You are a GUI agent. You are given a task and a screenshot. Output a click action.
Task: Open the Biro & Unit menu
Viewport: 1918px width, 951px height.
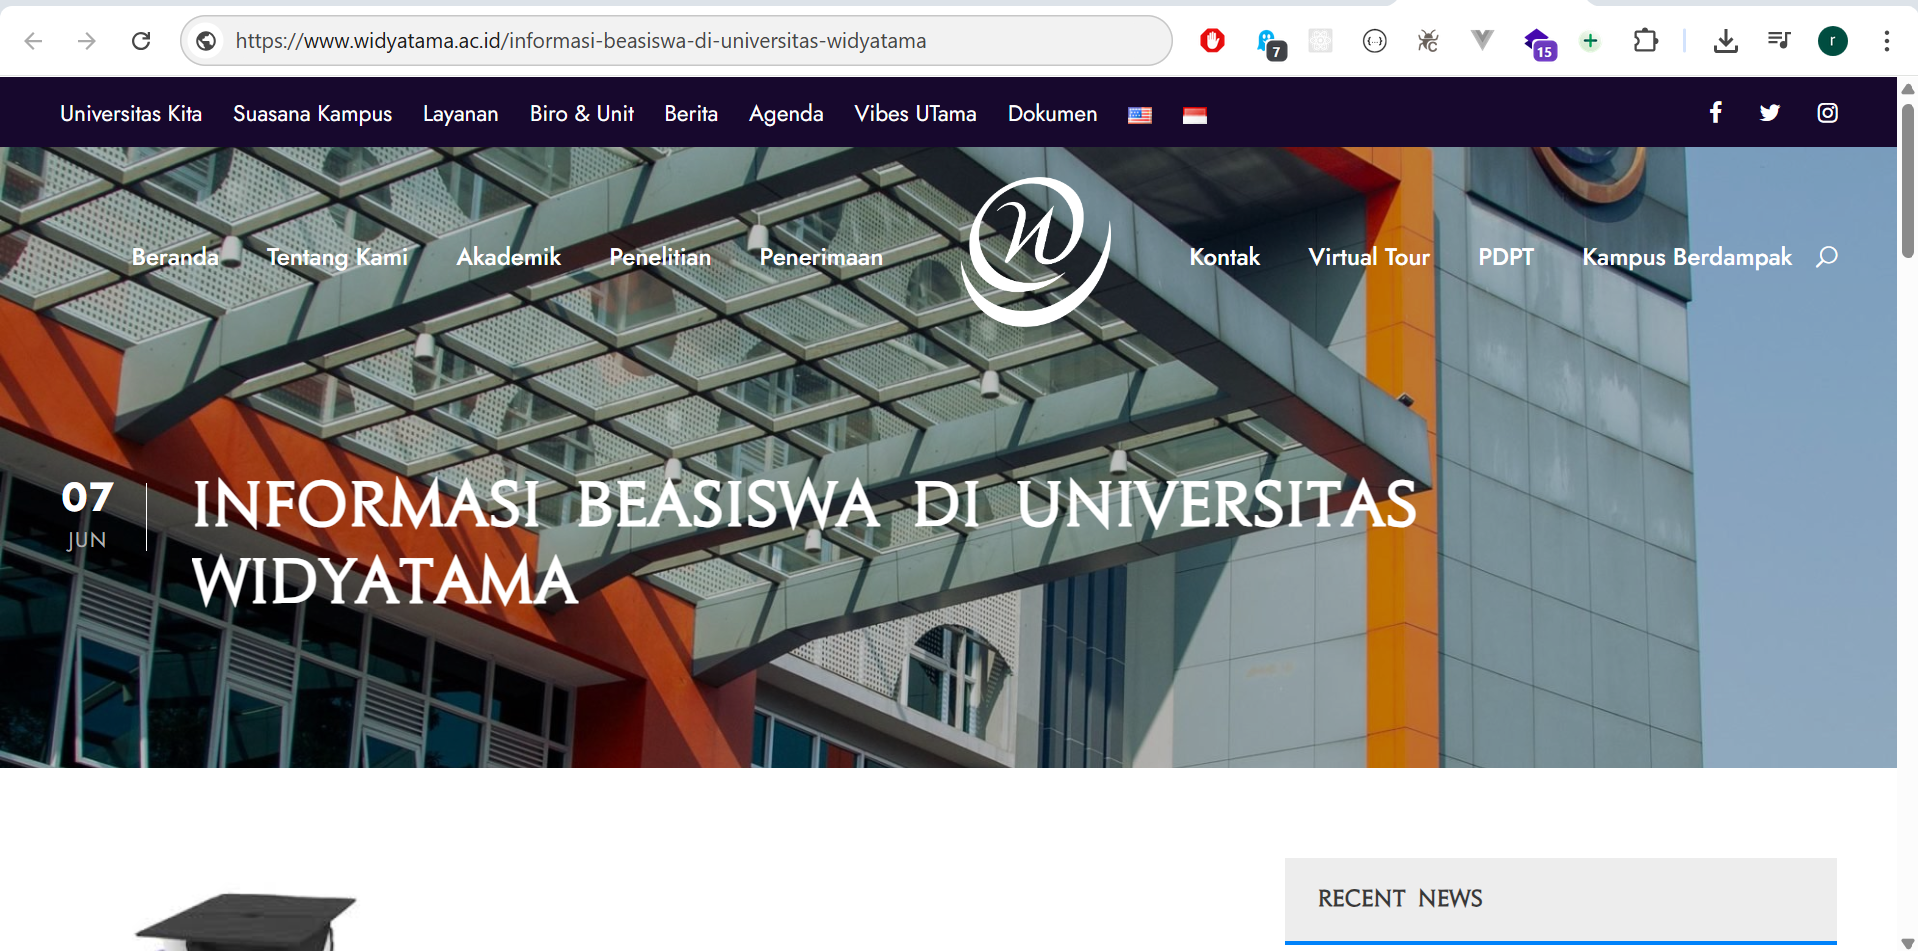[581, 114]
